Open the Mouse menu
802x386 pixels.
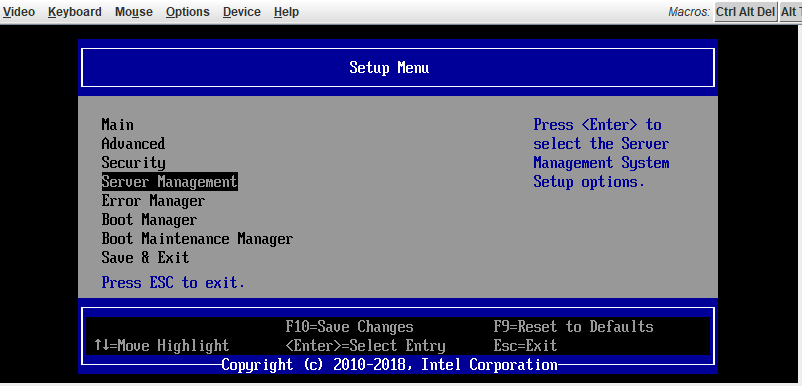pyautogui.click(x=133, y=12)
